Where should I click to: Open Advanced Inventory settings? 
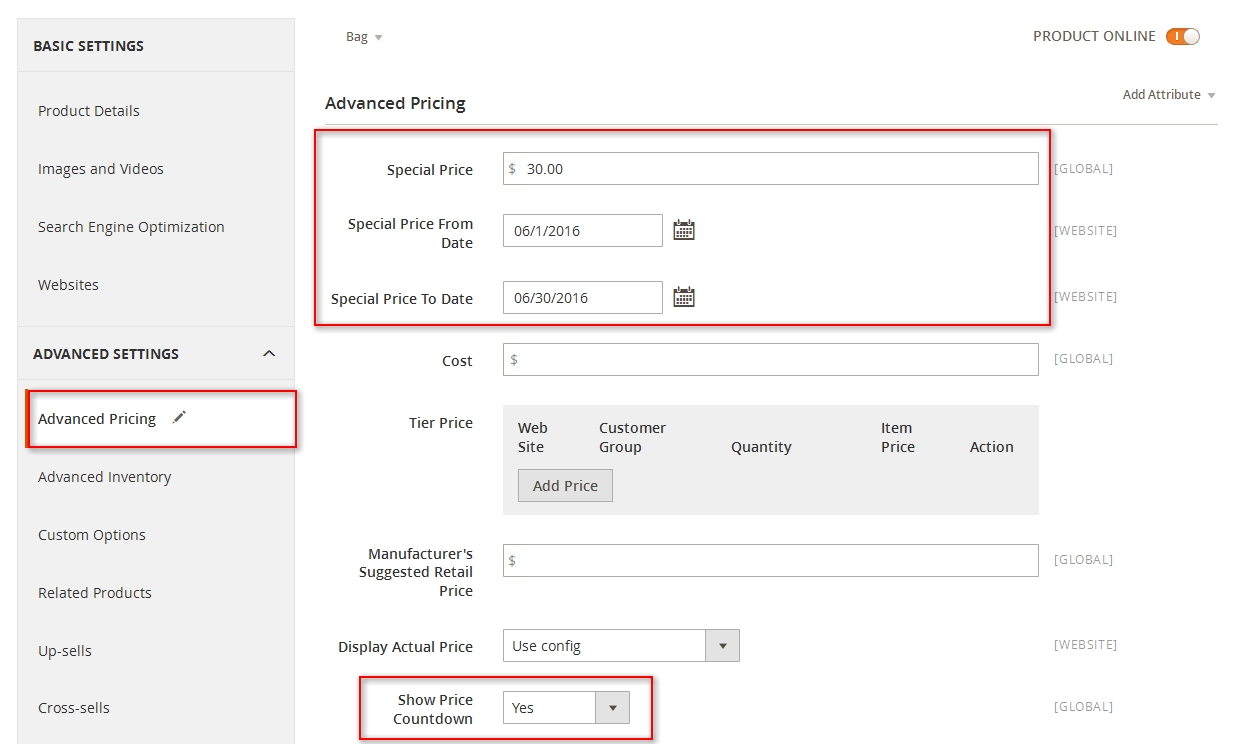tap(105, 477)
